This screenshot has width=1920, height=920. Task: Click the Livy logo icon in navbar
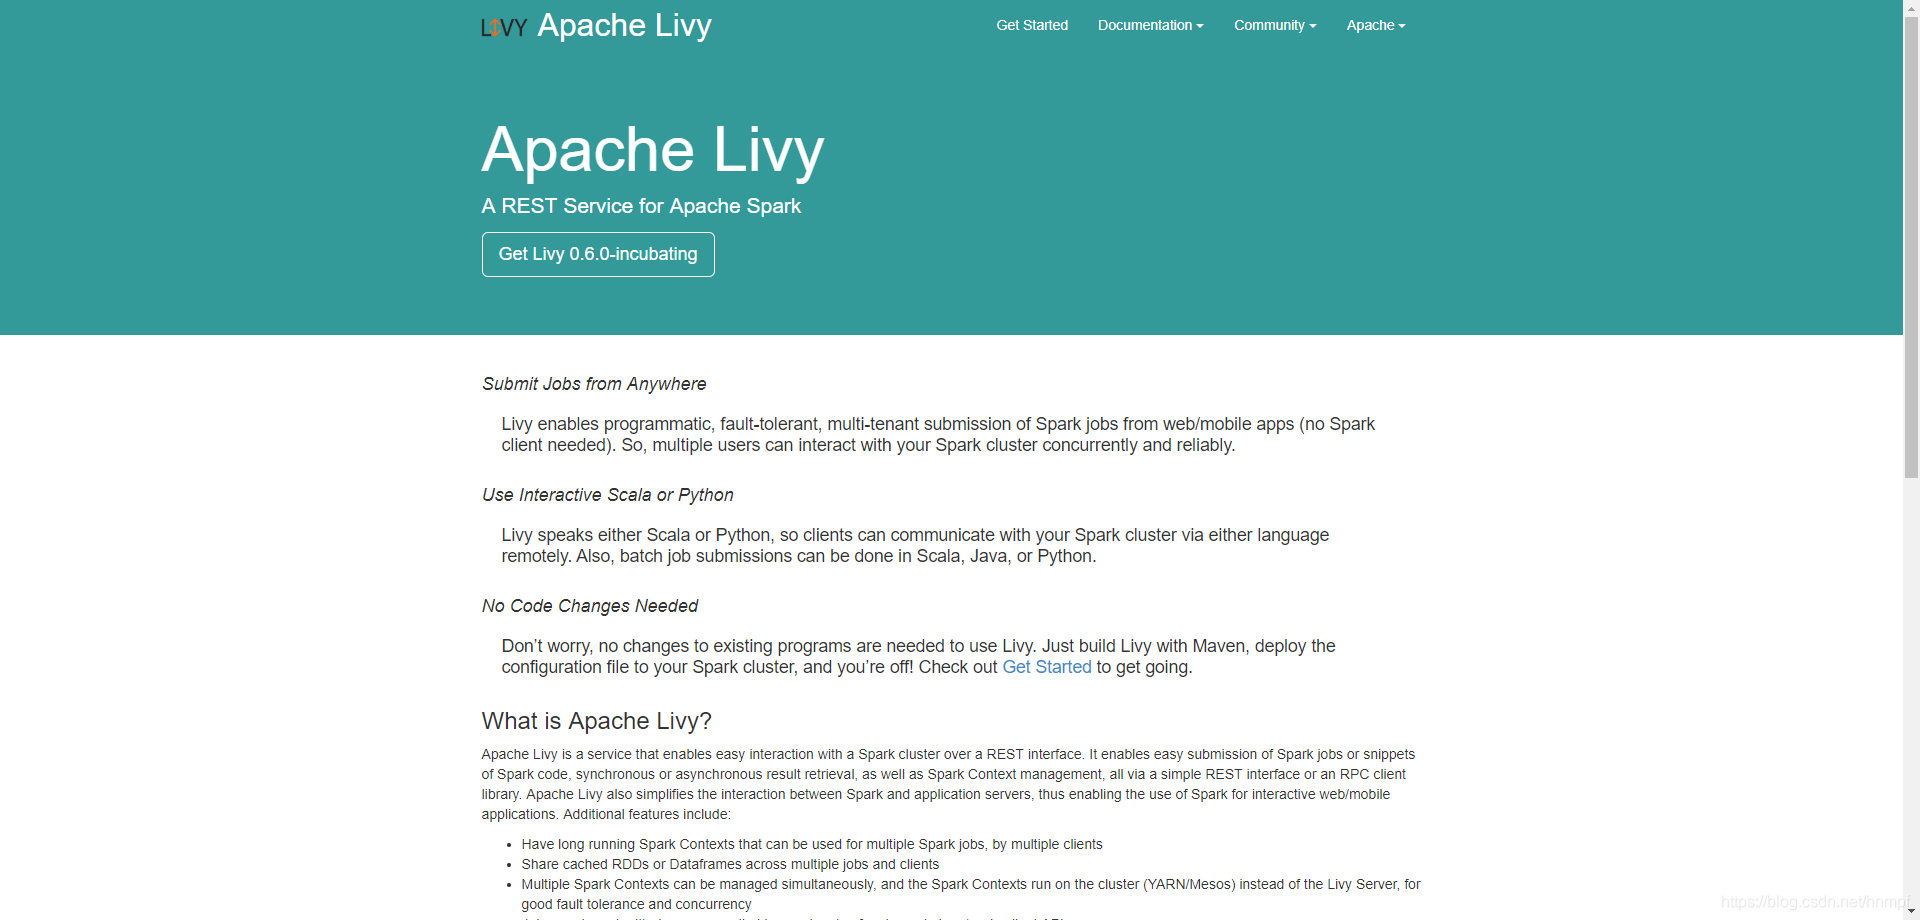pyautogui.click(x=504, y=27)
